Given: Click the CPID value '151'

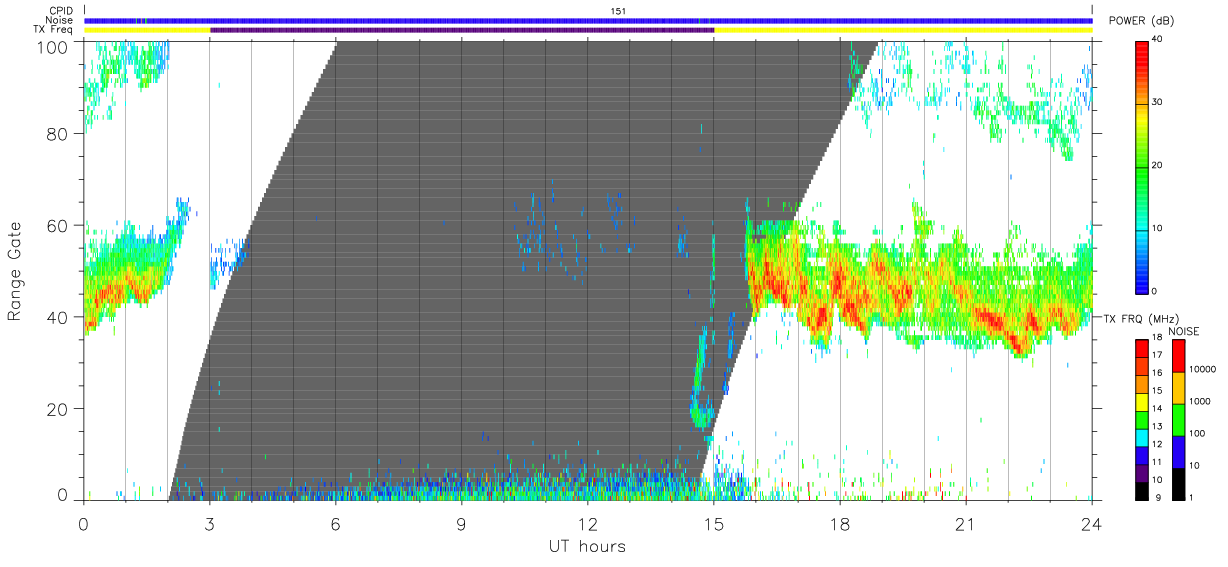Looking at the screenshot, I should [618, 11].
